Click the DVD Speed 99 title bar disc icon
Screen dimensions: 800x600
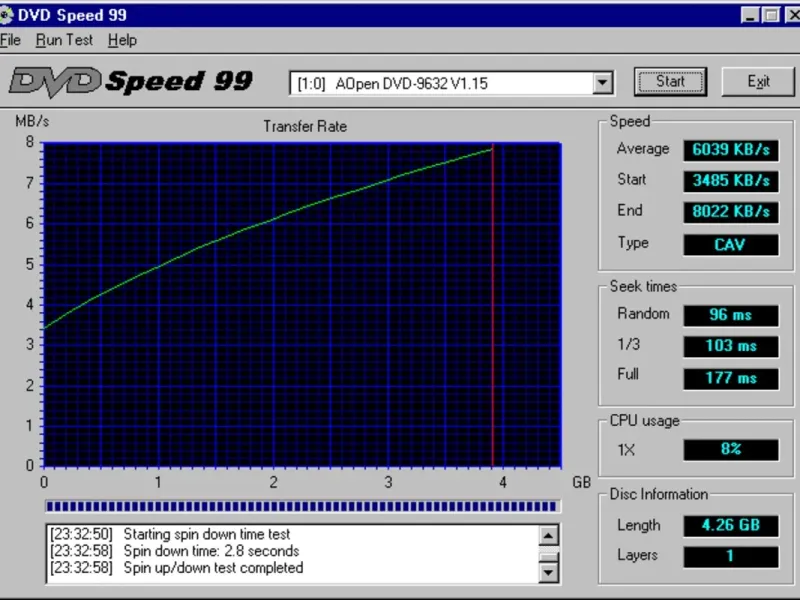pos(6,15)
